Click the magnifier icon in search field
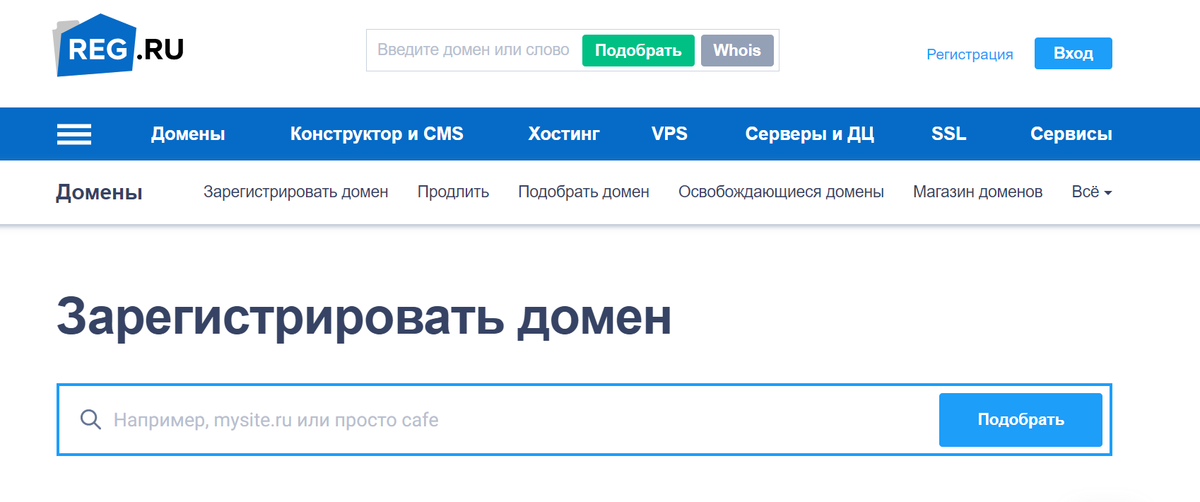 pos(91,420)
